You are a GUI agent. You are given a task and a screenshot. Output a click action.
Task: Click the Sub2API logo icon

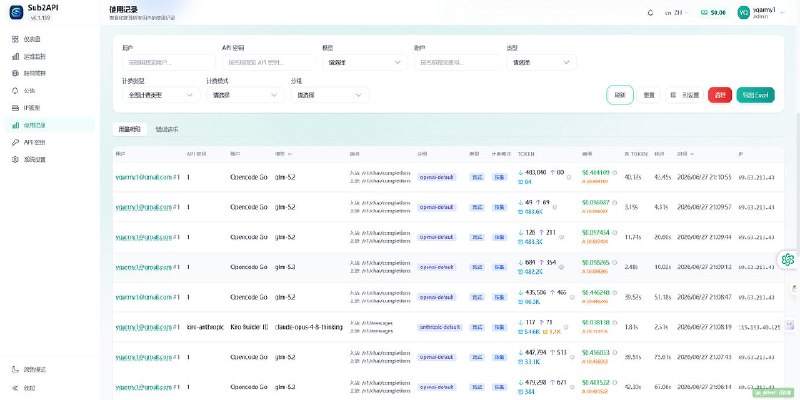click(16, 12)
